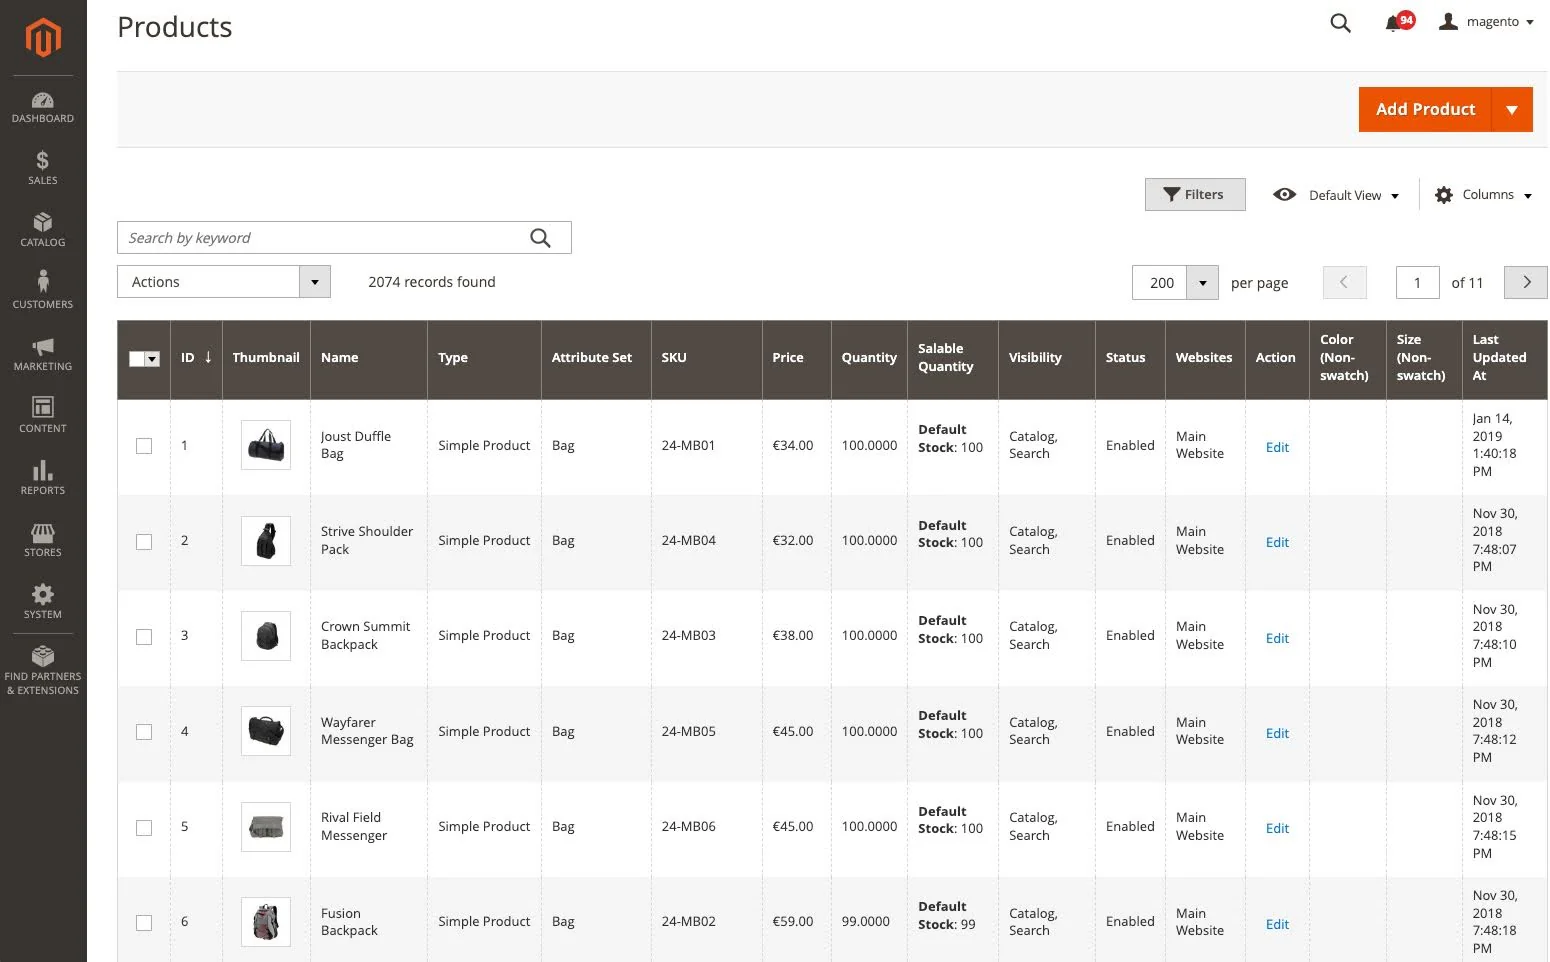Click the Customers icon in sidebar
The height and width of the screenshot is (962, 1550).
(x=42, y=289)
